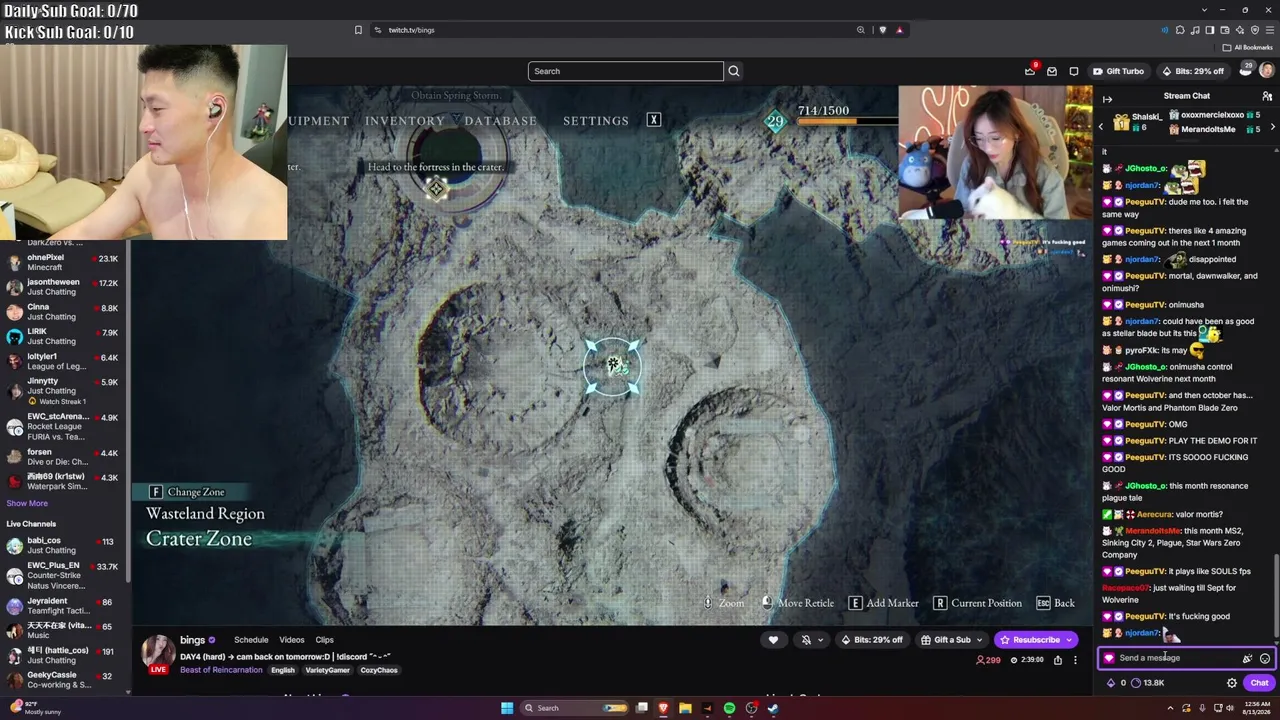Image resolution: width=1280 pixels, height=720 pixels.
Task: Click the CozyChaos stream tag
Action: 379,670
